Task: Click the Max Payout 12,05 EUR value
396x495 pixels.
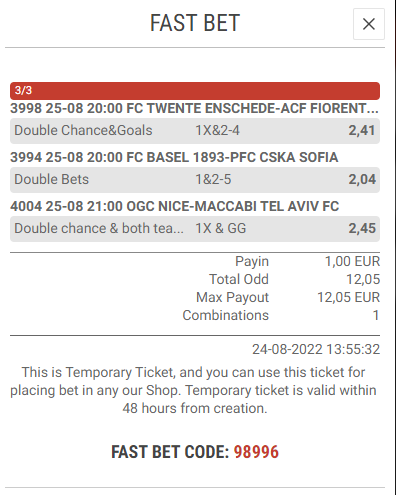Action: [348, 297]
